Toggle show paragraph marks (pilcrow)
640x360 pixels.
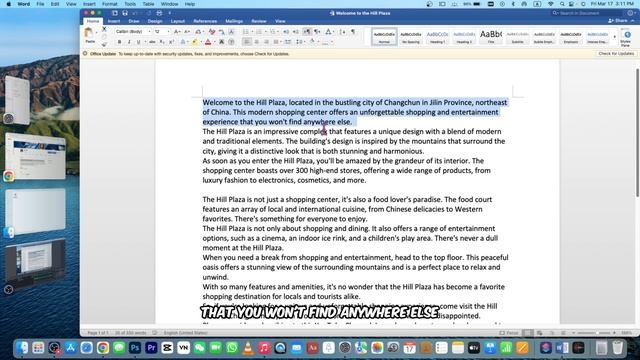(353, 31)
